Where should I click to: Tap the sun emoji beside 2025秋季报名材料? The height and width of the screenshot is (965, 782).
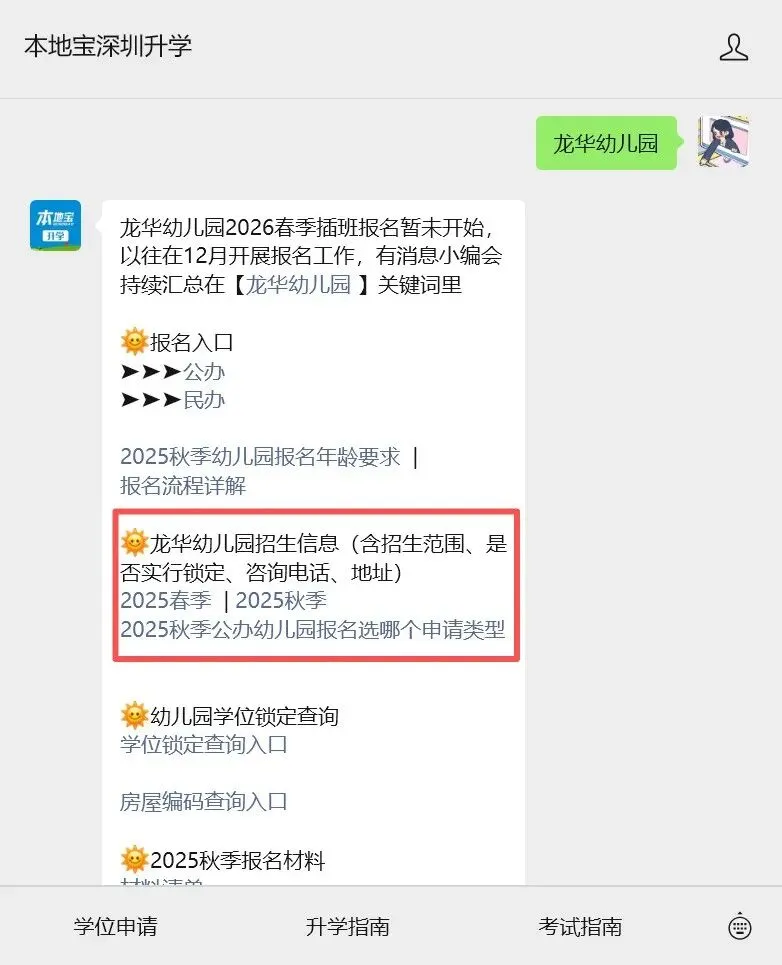(x=134, y=860)
